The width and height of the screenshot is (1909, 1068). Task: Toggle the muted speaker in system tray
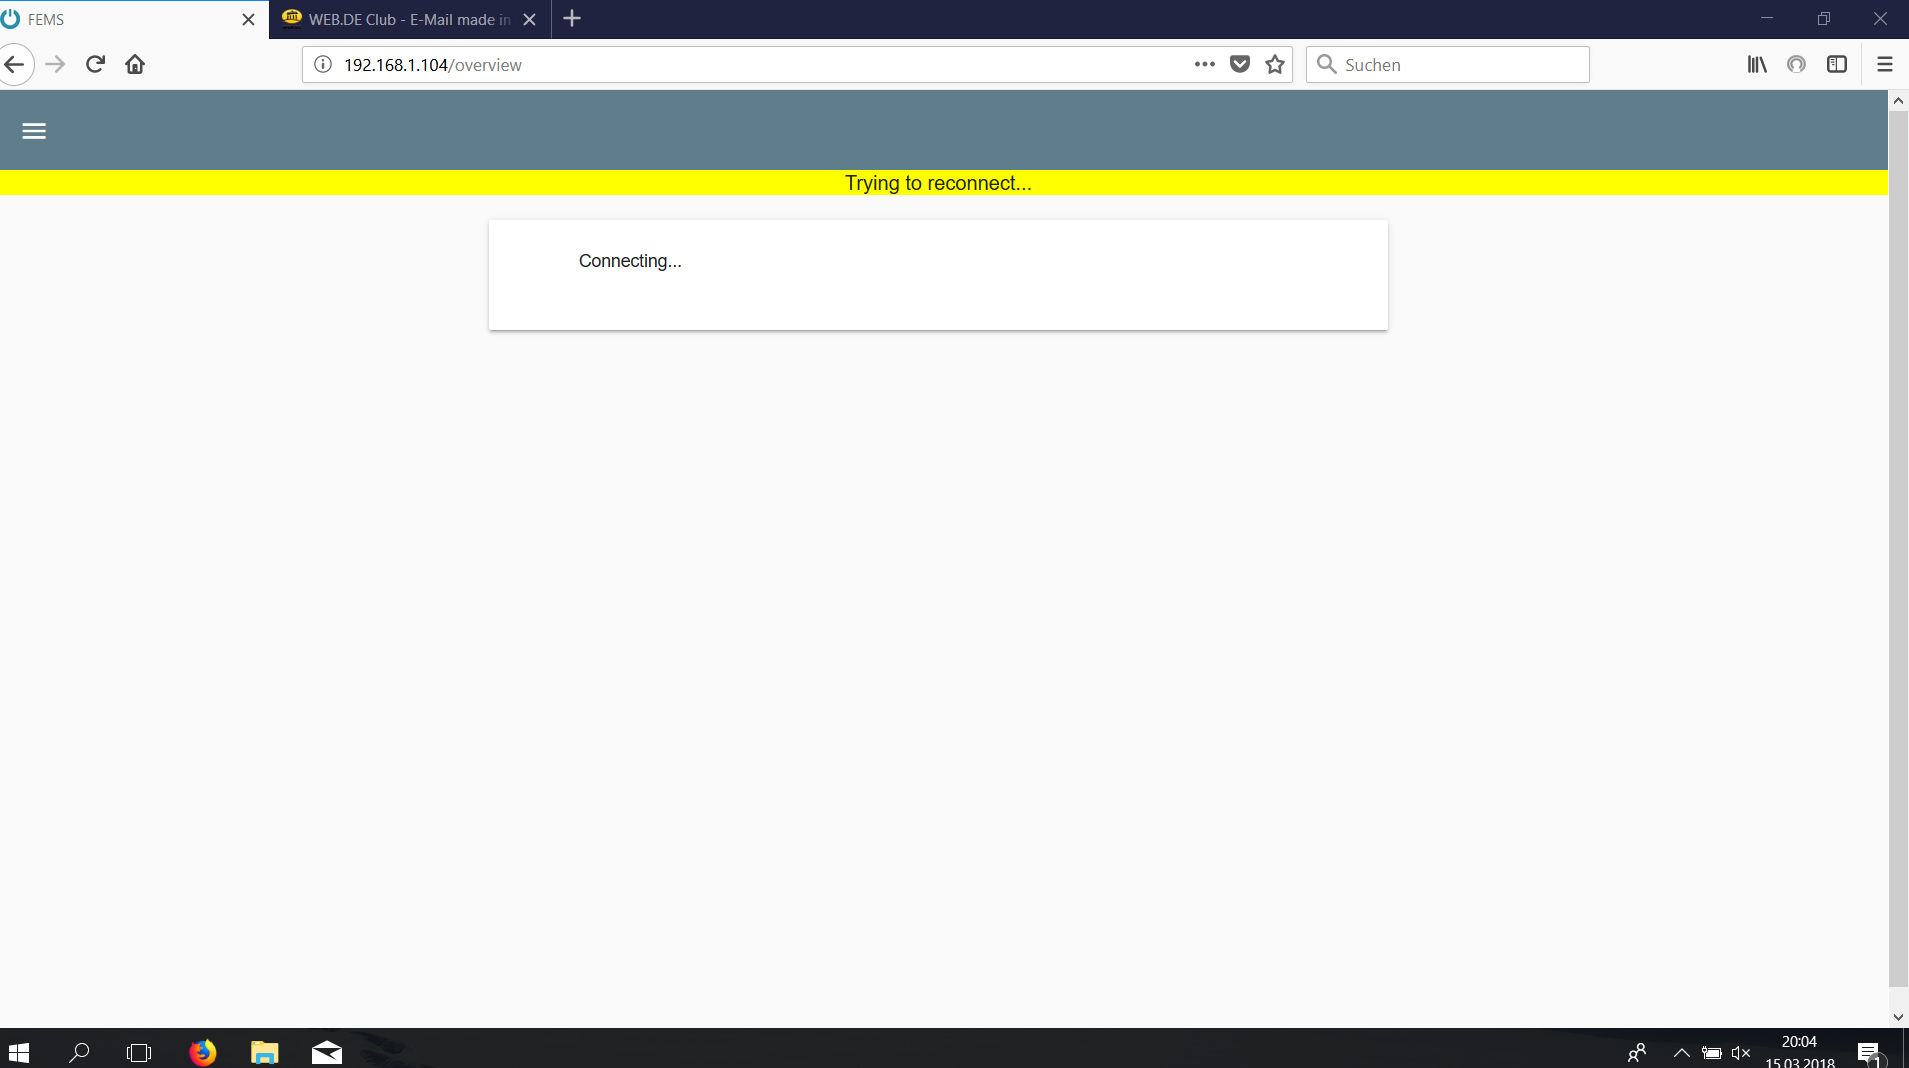[1742, 1051]
